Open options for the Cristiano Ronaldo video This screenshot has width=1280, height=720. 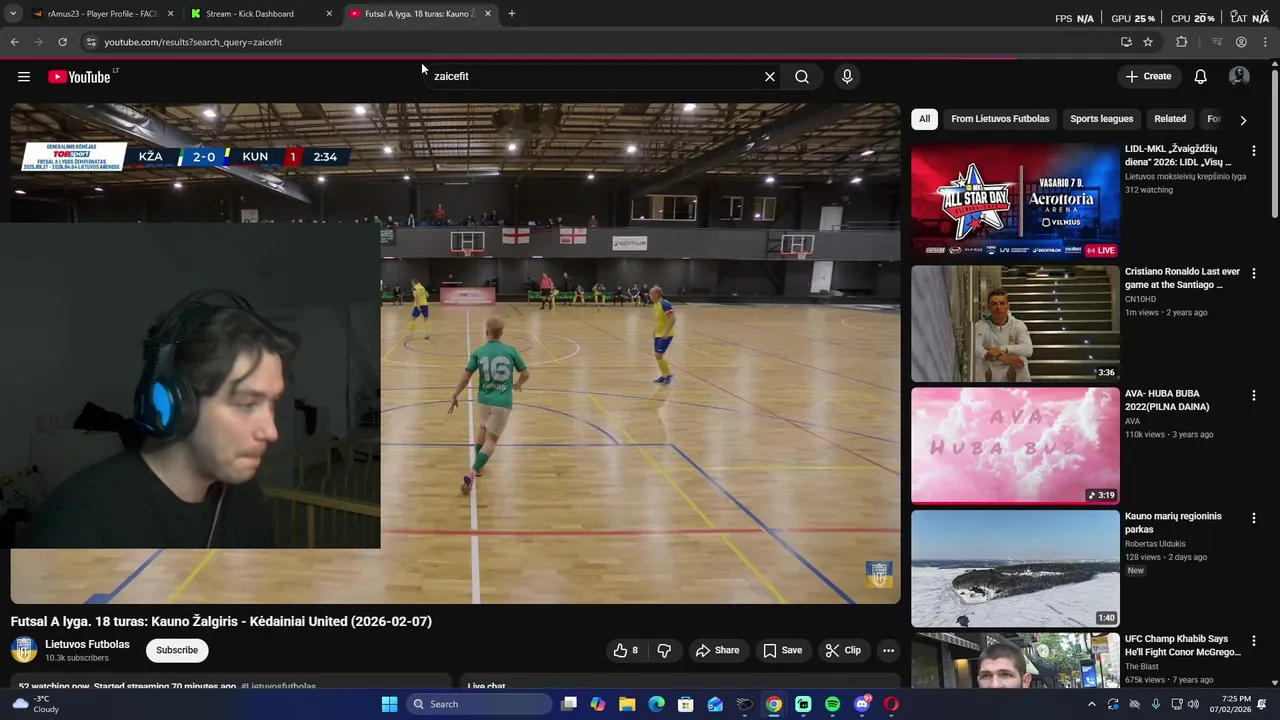(1254, 273)
